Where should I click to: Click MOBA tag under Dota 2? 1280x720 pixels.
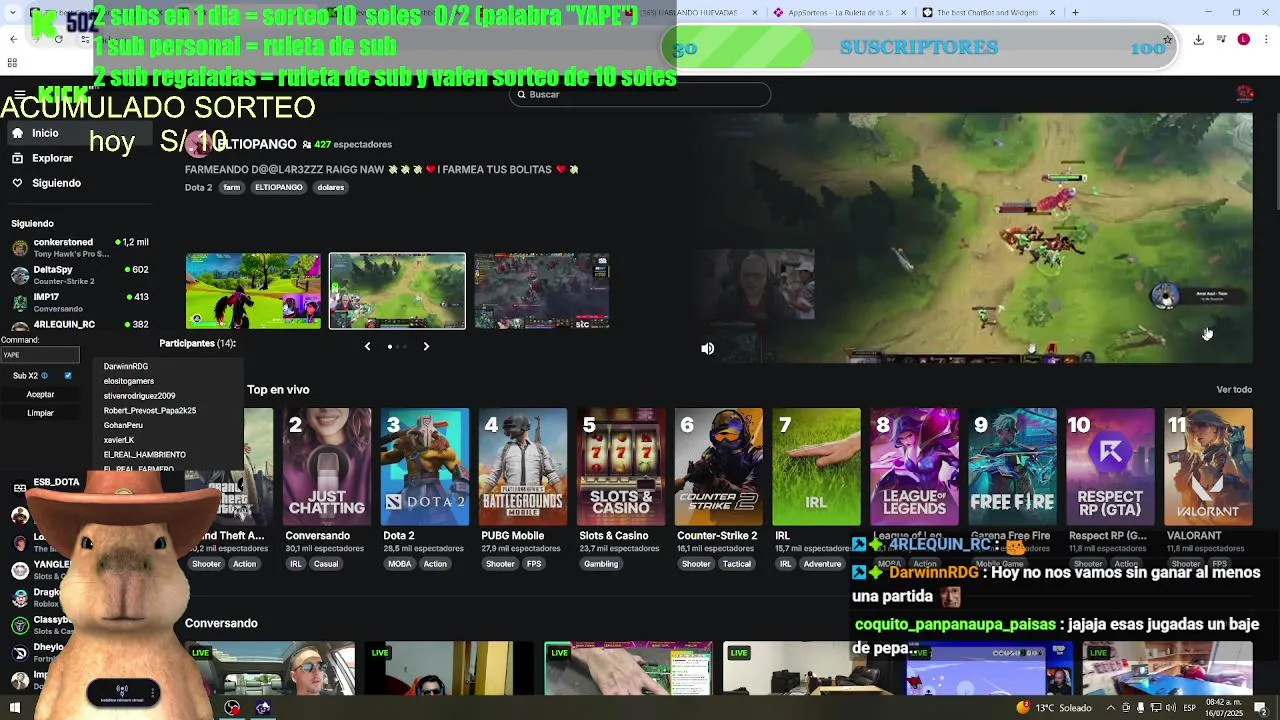400,564
